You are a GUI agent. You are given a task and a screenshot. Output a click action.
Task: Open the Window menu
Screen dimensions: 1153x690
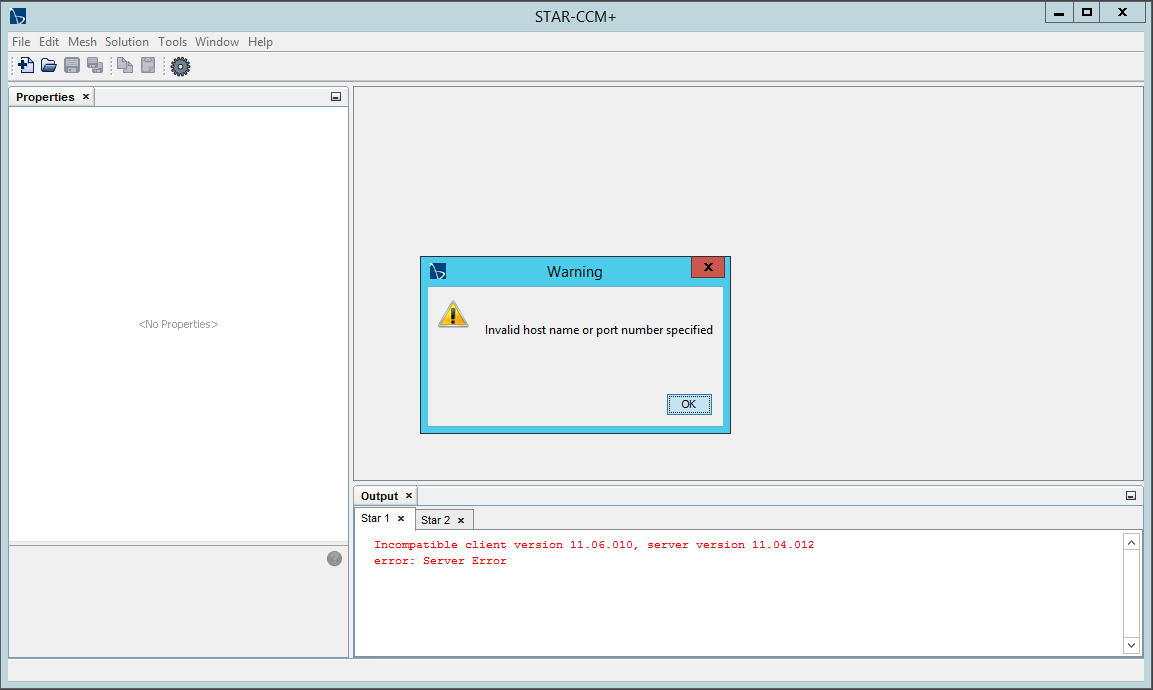pyautogui.click(x=217, y=42)
